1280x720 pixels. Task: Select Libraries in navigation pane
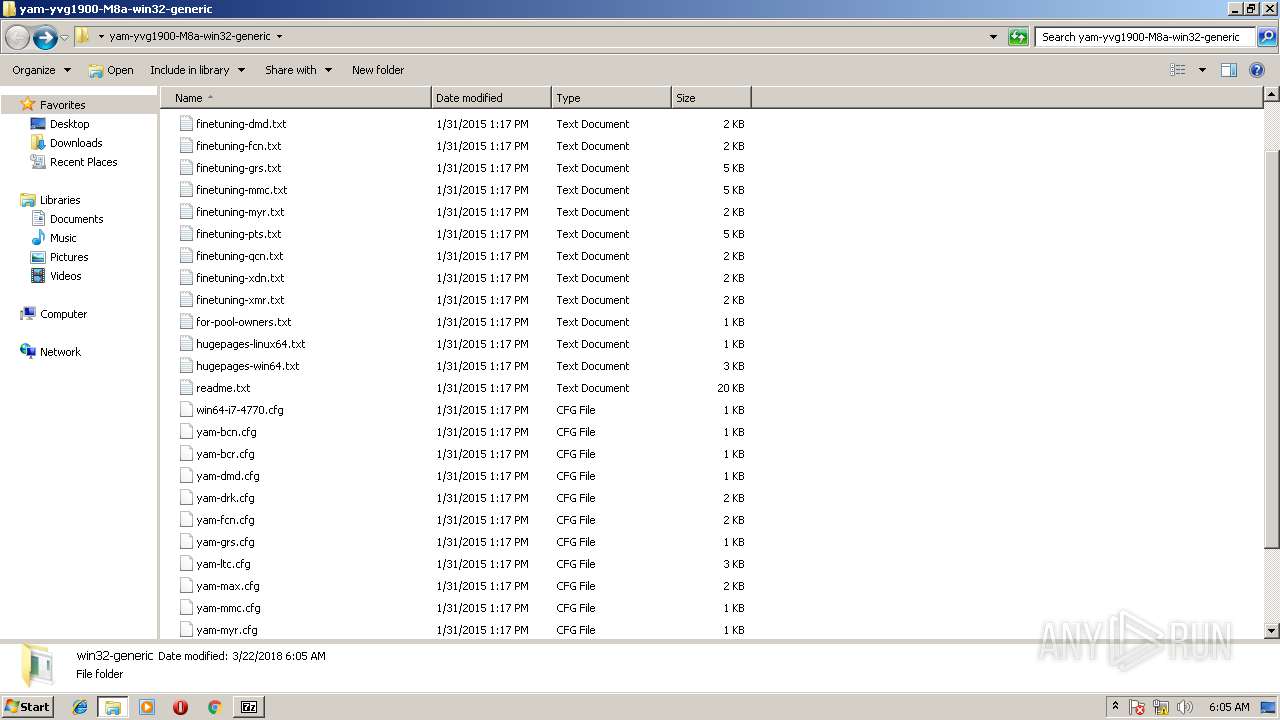pos(60,200)
